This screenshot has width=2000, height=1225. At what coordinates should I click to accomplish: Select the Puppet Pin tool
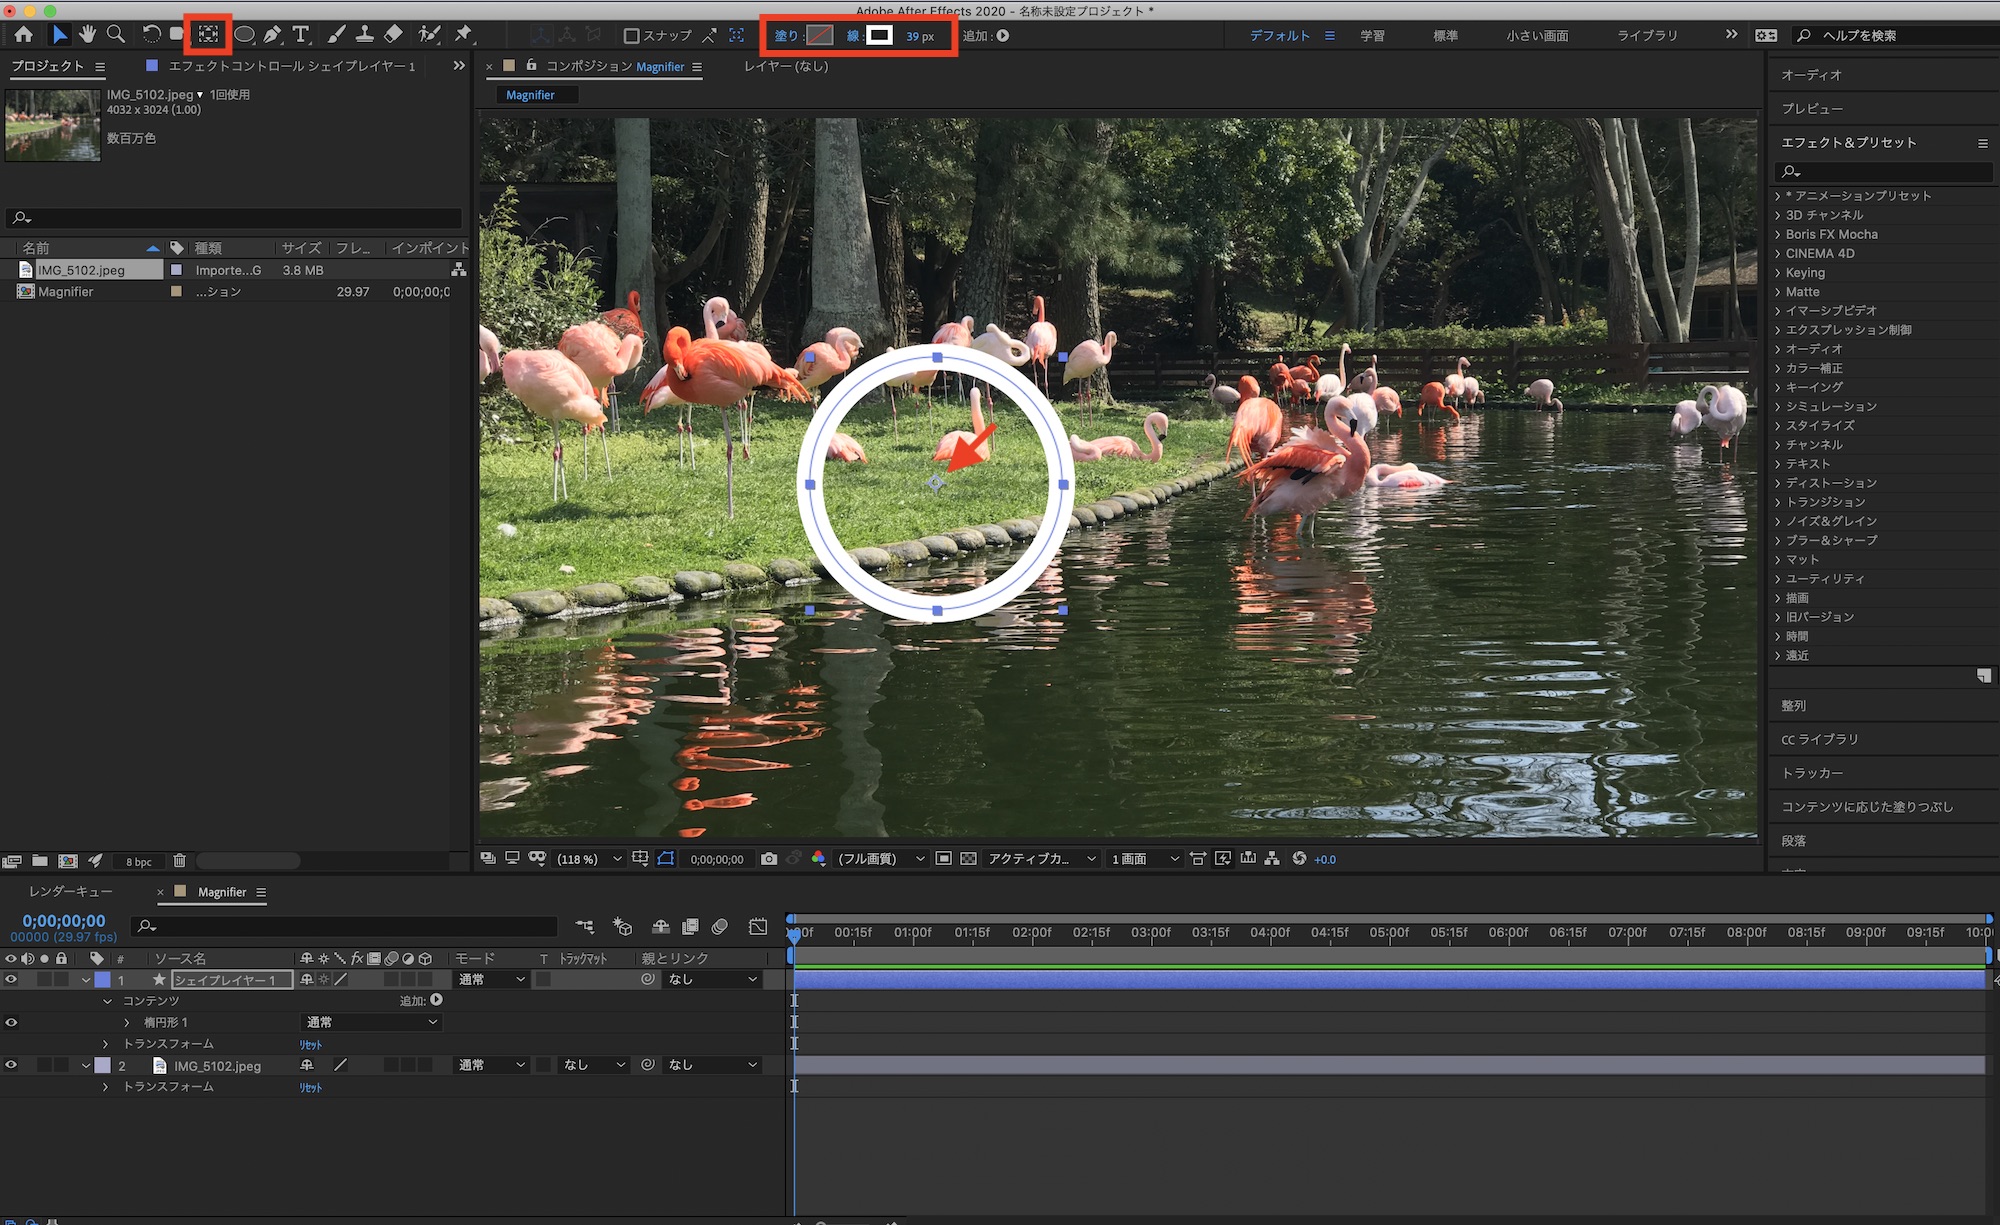tap(463, 34)
